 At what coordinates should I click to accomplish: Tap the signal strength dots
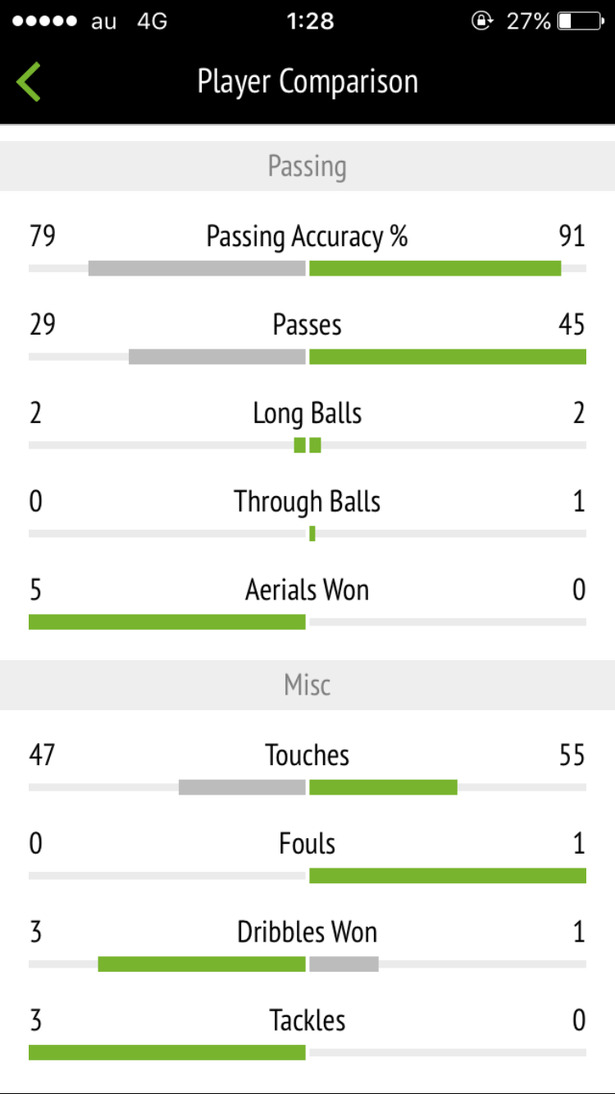pyautogui.click(x=44, y=22)
